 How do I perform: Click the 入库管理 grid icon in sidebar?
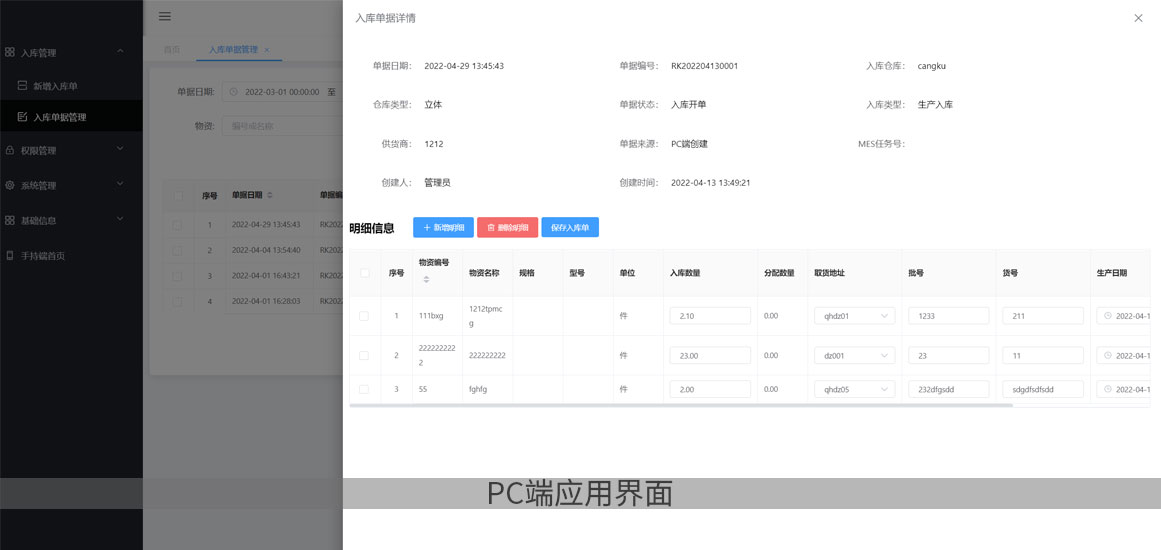point(9,52)
